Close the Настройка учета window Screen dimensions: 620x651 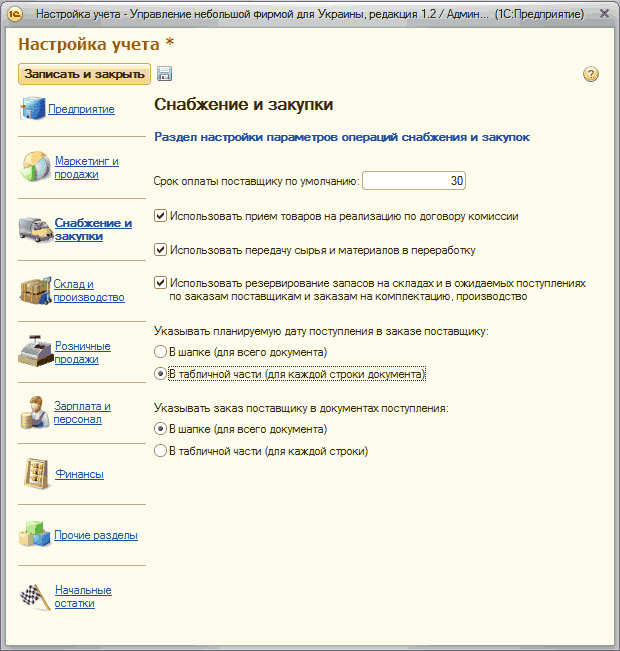(604, 14)
